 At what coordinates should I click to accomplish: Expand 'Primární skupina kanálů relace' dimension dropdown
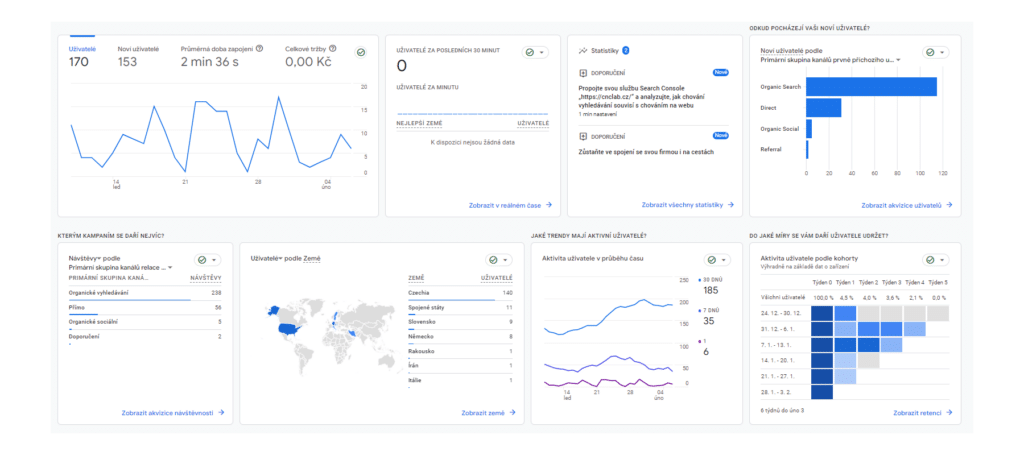120,267
